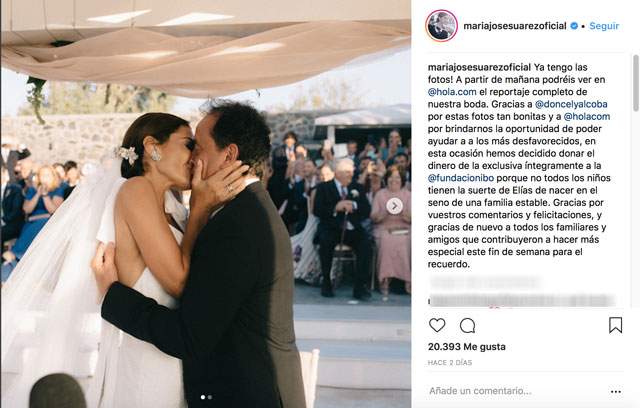Click the blue verified badge

click(574, 26)
